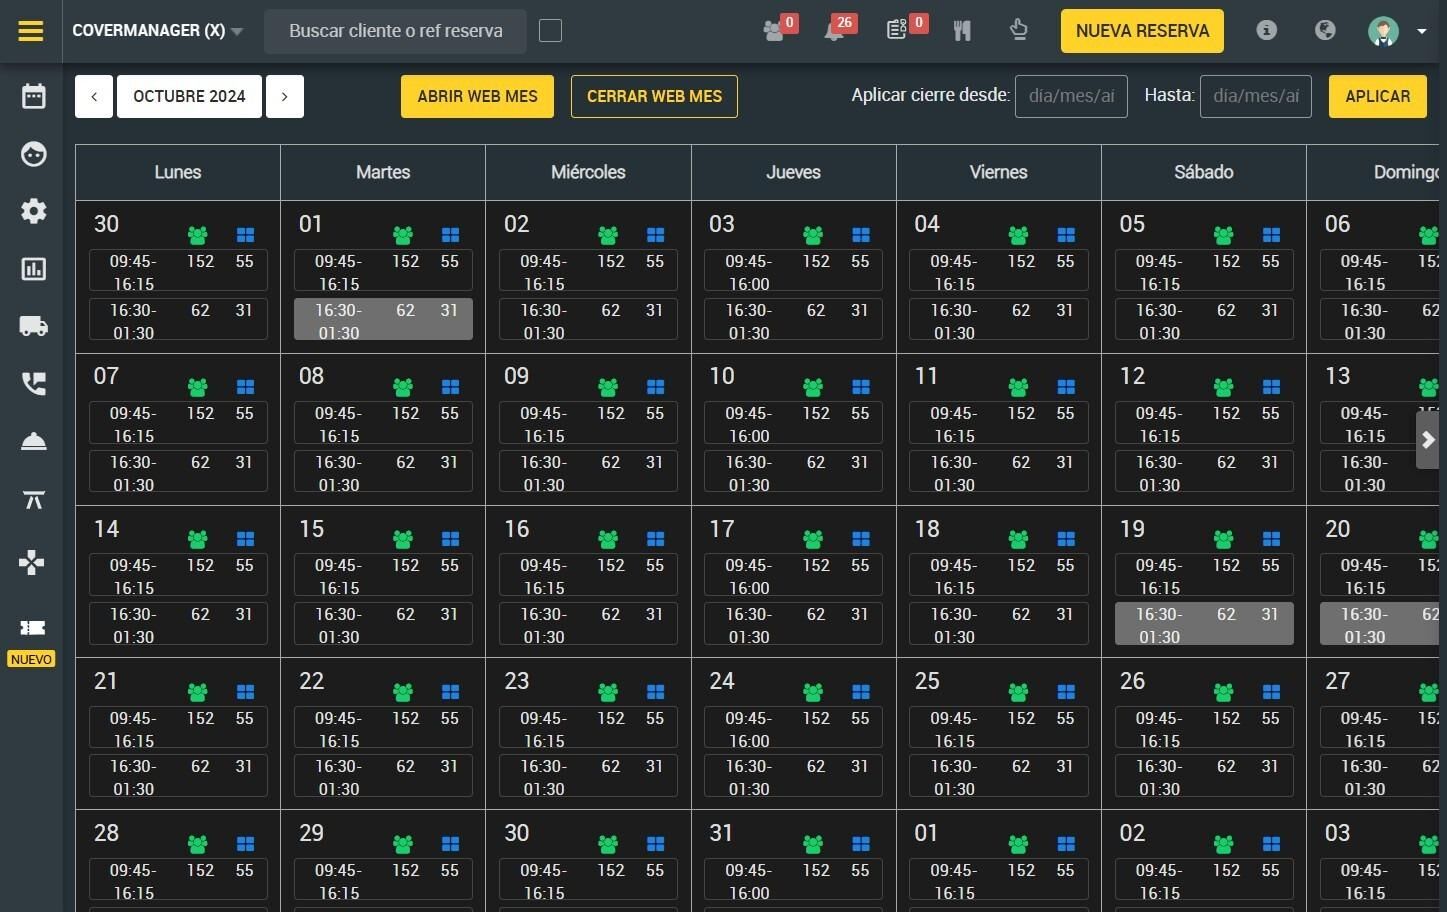Toggle green people icon on day 01

pyautogui.click(x=403, y=235)
